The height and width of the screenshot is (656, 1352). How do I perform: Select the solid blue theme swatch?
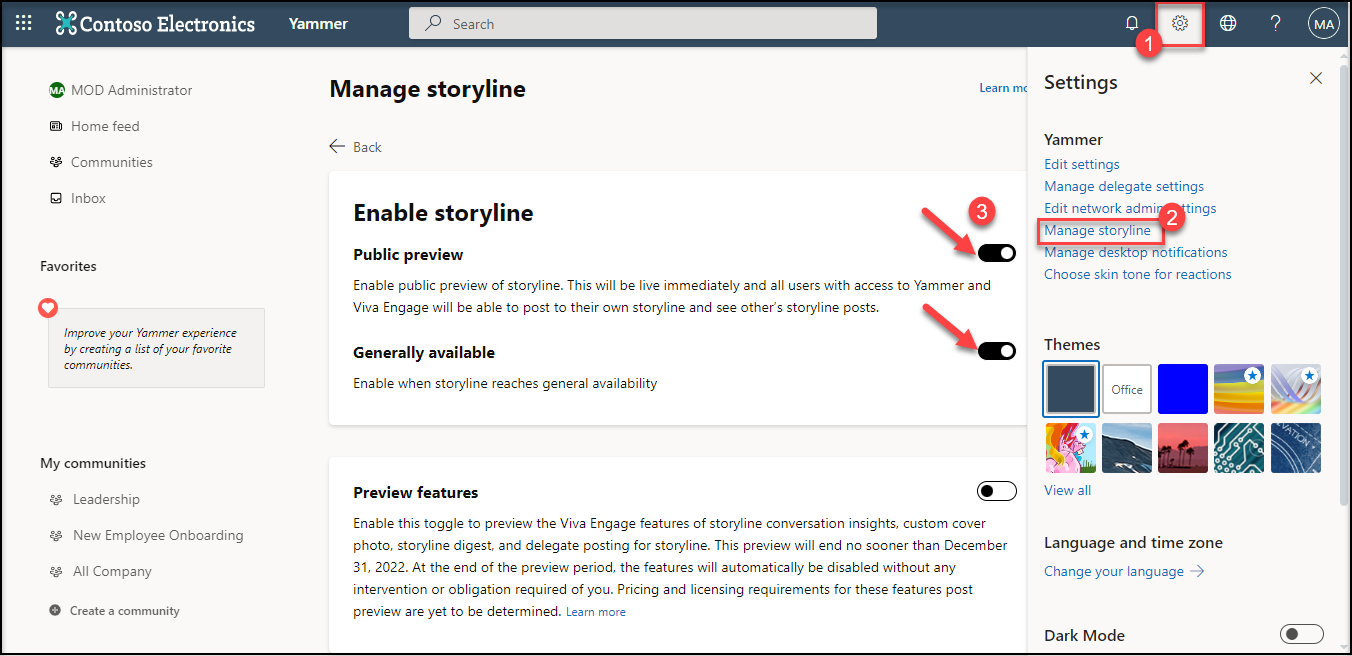(x=1183, y=389)
